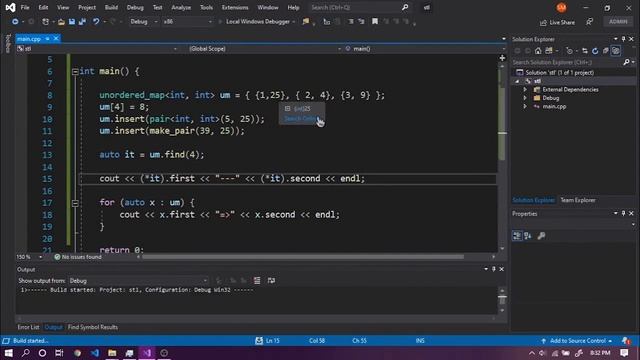Image resolution: width=640 pixels, height=360 pixels.
Task: Open the File menu
Action: 25,7
